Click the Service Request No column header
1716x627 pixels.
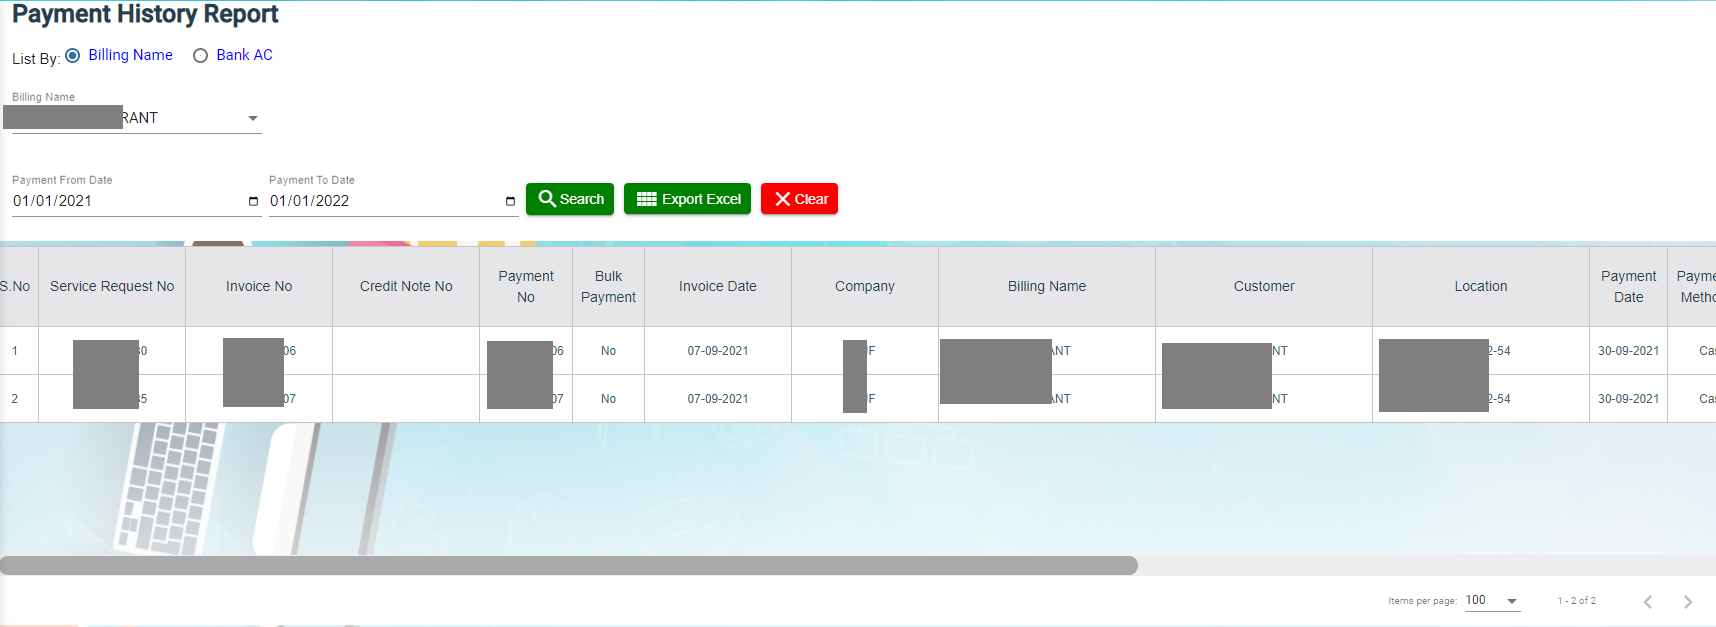pos(112,286)
